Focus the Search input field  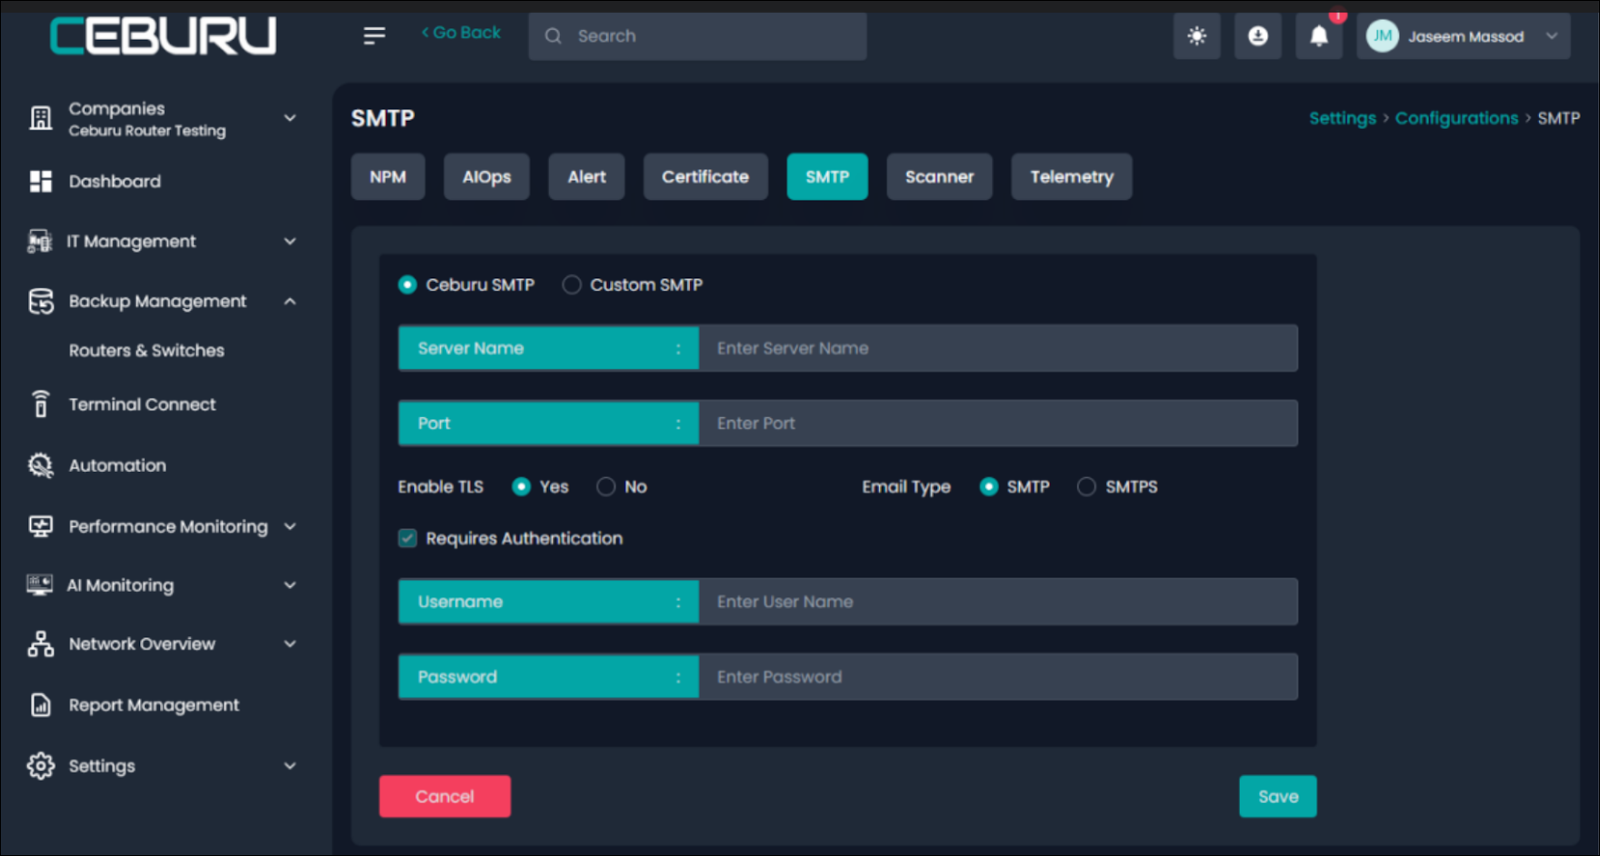[697, 36]
